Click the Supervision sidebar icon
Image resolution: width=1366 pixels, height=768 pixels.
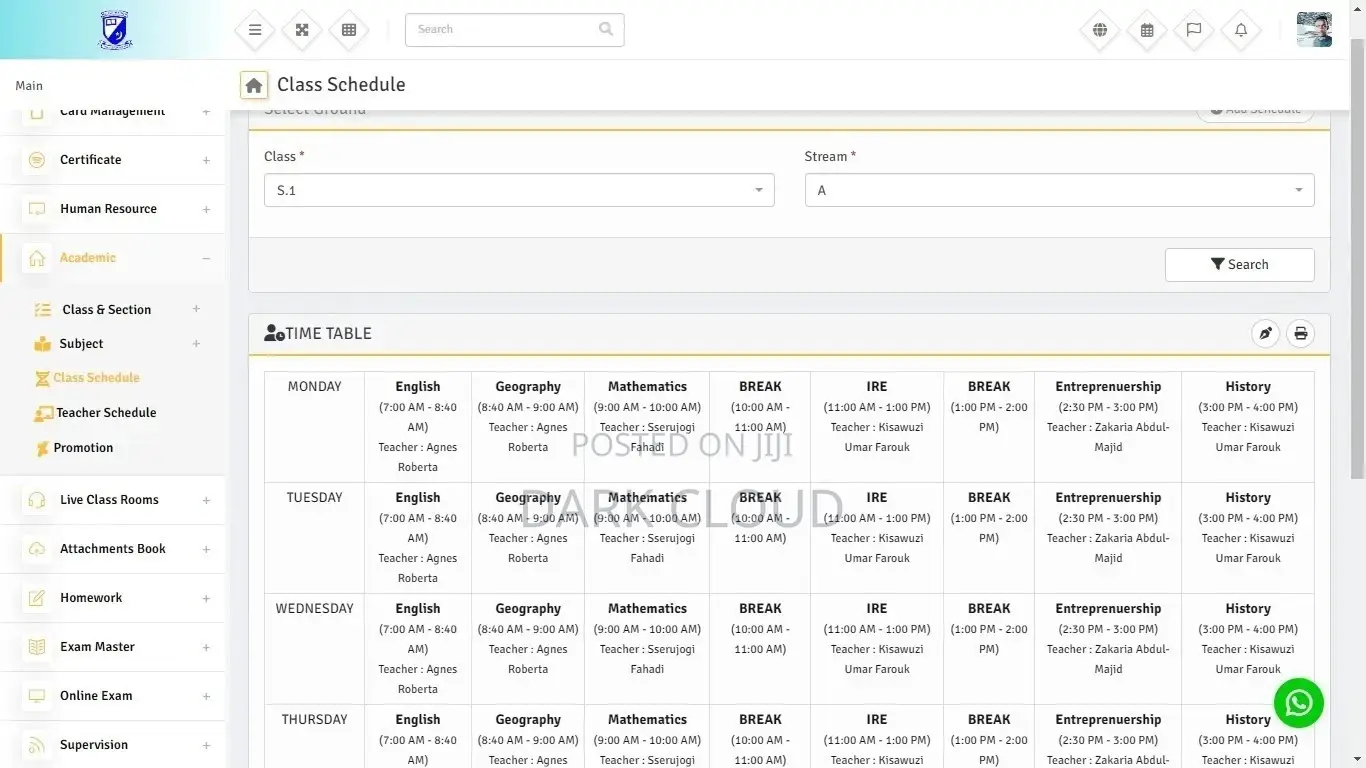pyautogui.click(x=37, y=745)
